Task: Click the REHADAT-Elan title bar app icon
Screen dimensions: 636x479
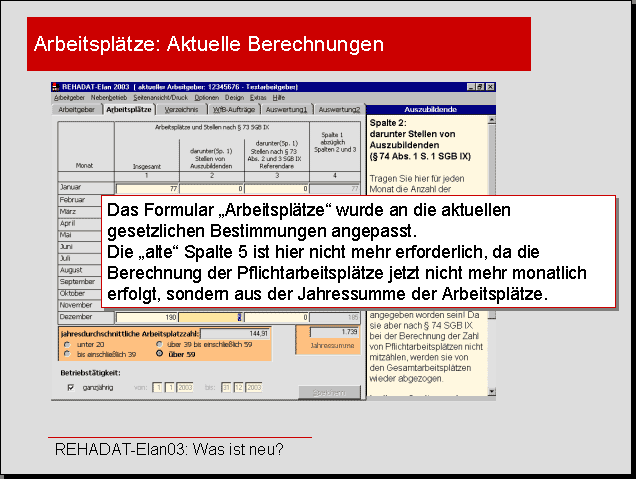Action: click(56, 87)
